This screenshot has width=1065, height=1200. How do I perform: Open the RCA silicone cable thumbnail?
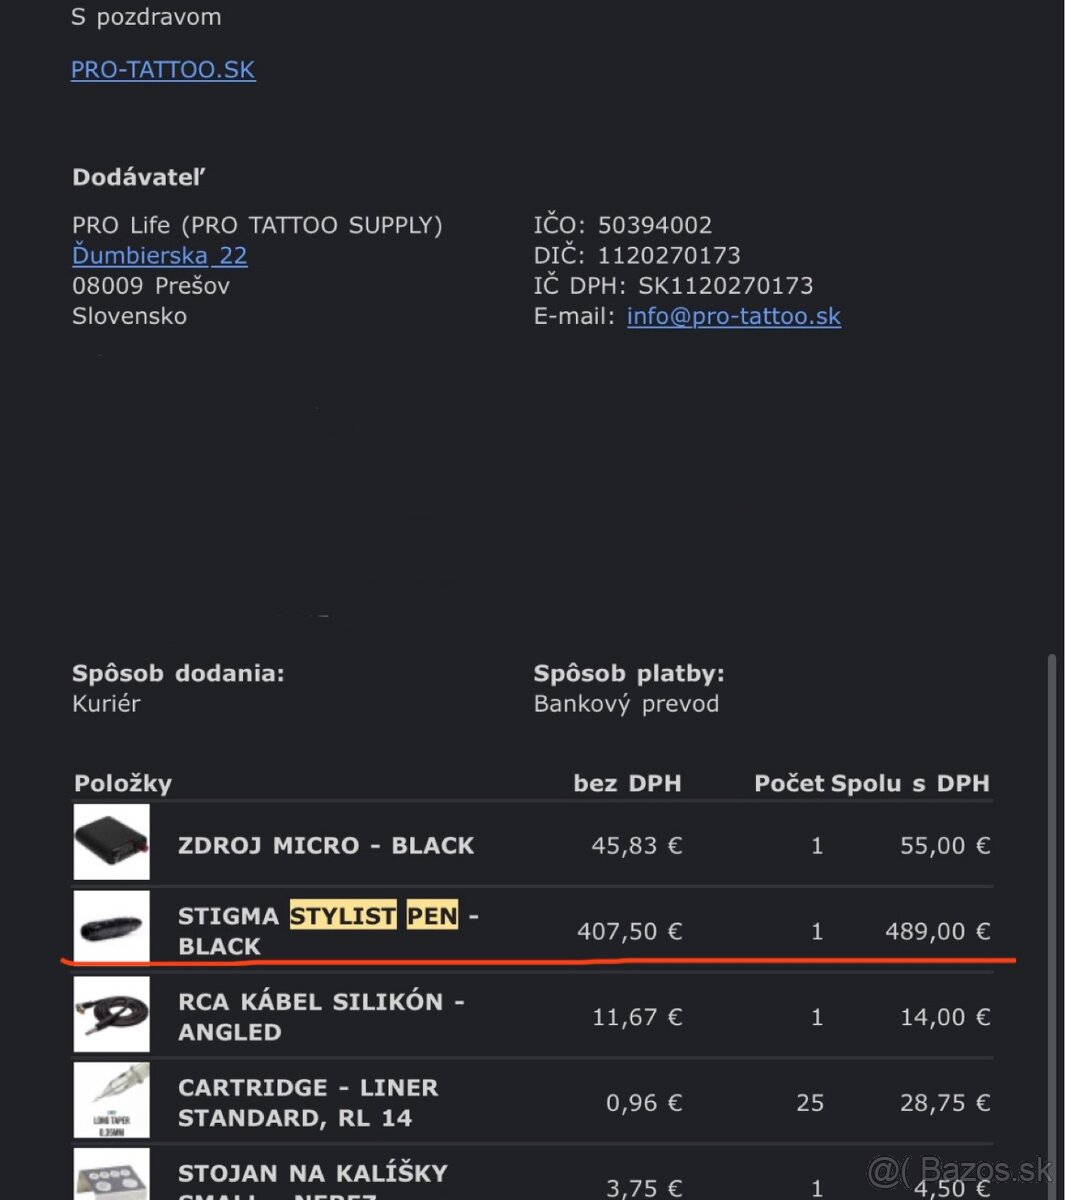click(112, 1015)
